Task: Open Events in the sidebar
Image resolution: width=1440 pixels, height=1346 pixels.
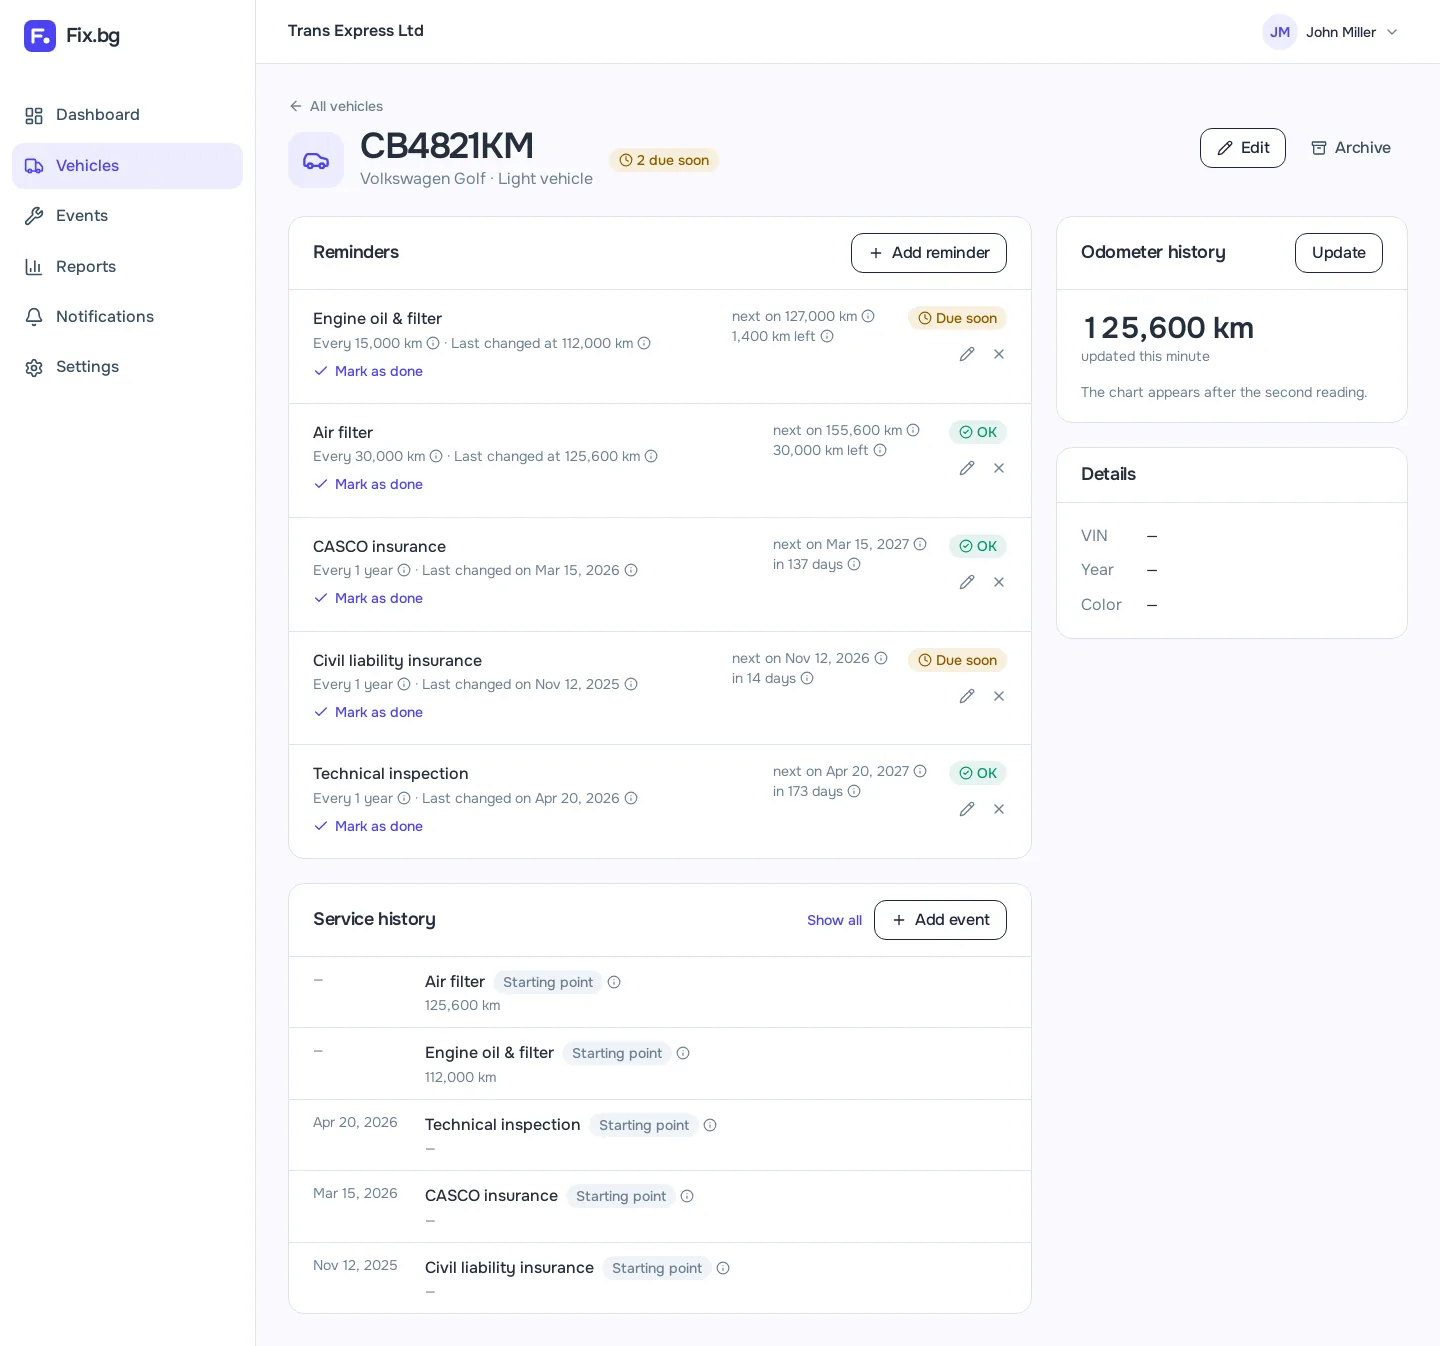Action: [x=127, y=216]
